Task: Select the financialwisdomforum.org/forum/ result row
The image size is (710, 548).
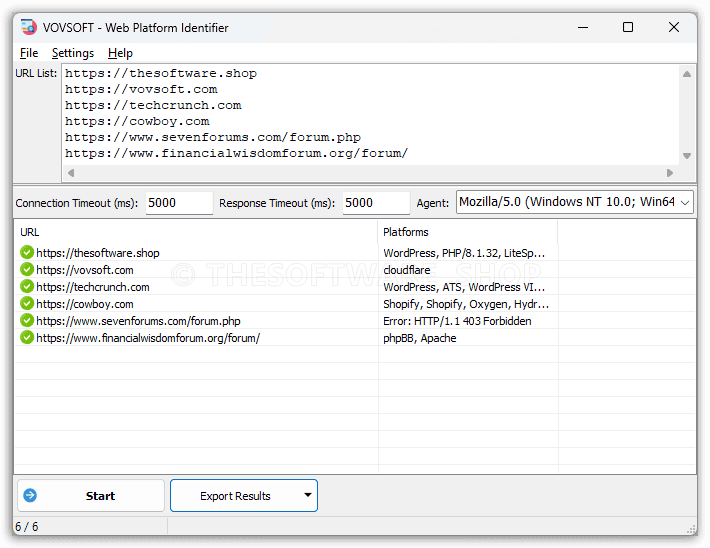Action: click(x=355, y=337)
